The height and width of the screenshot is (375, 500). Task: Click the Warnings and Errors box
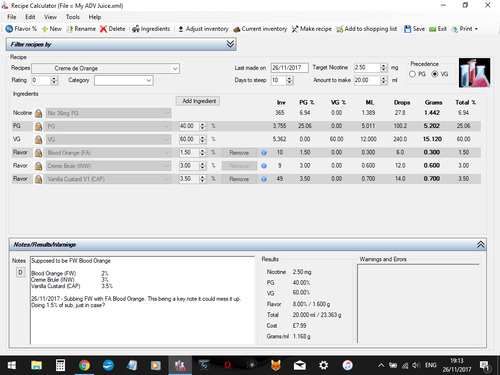coord(419,303)
